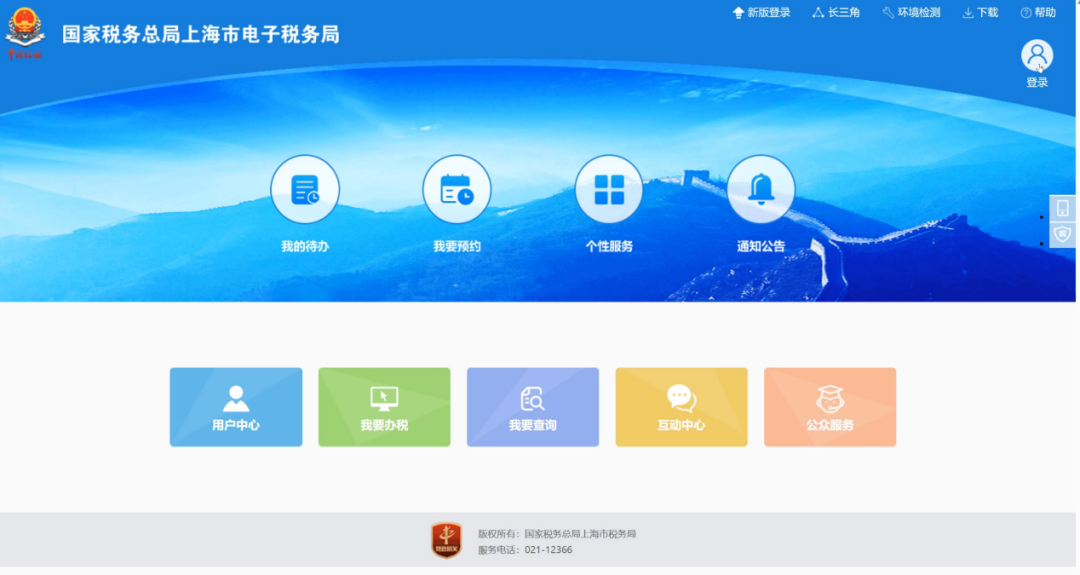The height and width of the screenshot is (575, 1080).
Task: Open the 我的待办 circular icon
Action: tap(305, 189)
